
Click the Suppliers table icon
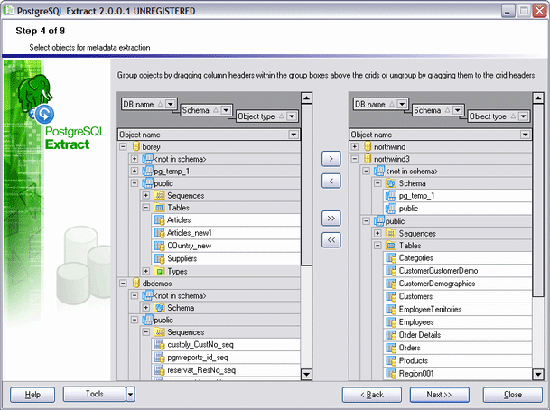pos(159,258)
